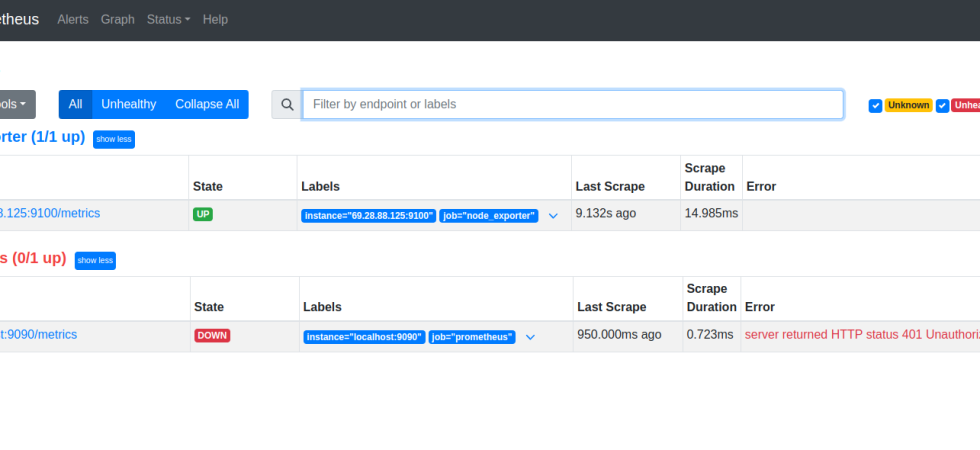The width and height of the screenshot is (980, 450).
Task: Open the Help menu item
Action: 215,20
